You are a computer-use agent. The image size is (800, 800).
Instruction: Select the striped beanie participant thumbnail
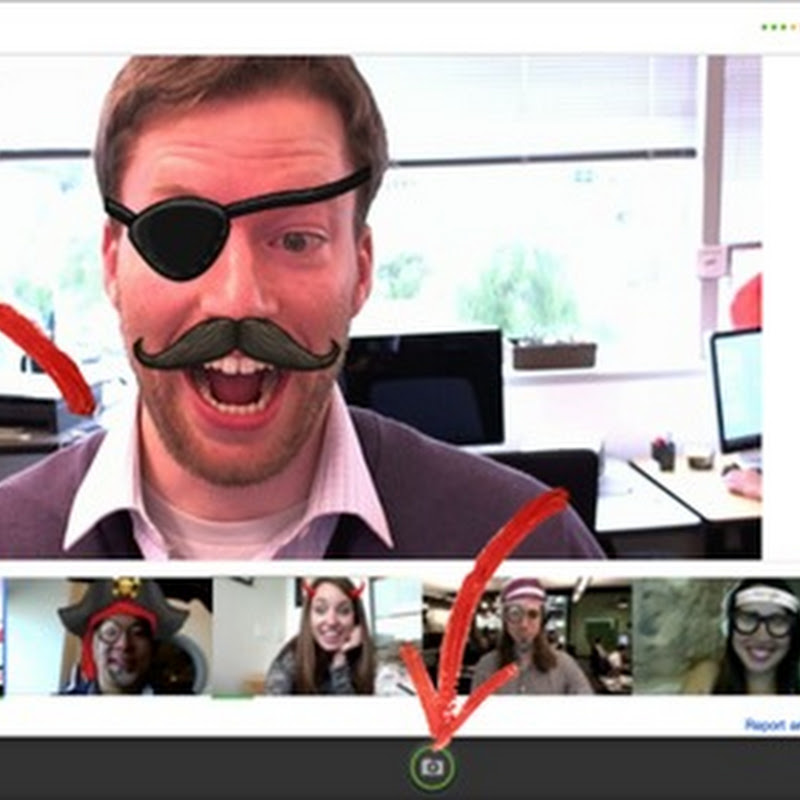(x=527, y=636)
